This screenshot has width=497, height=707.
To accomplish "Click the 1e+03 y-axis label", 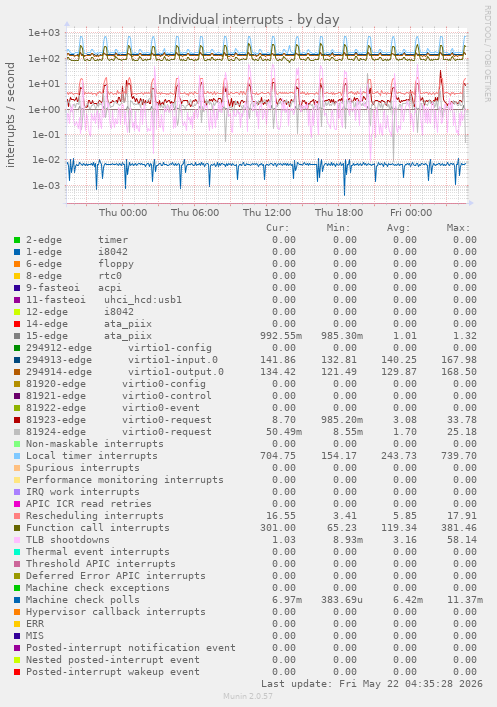I will pos(44,32).
